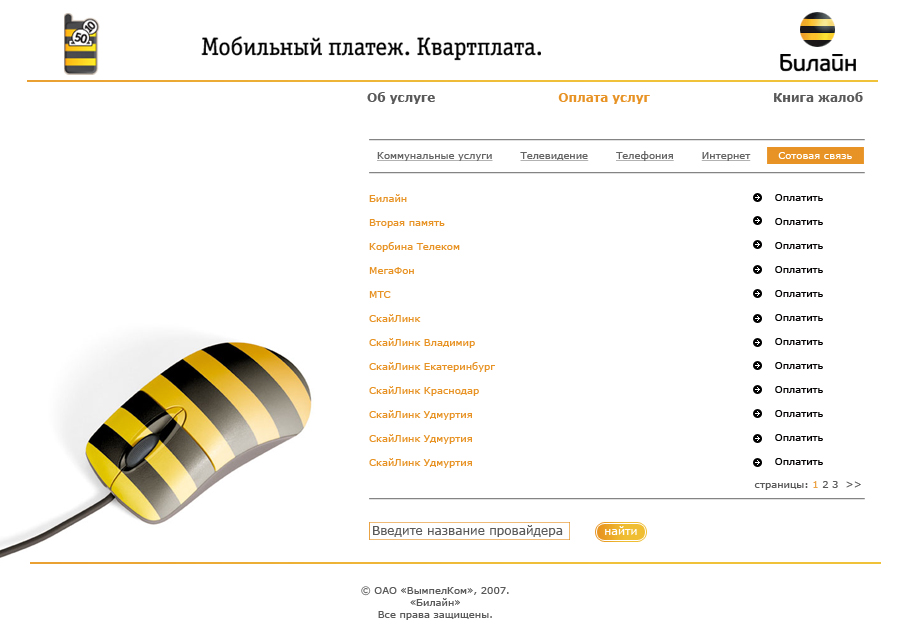905x633 pixels.
Task: Click the arrow icon beside СкайЛинк
Action: (757, 317)
